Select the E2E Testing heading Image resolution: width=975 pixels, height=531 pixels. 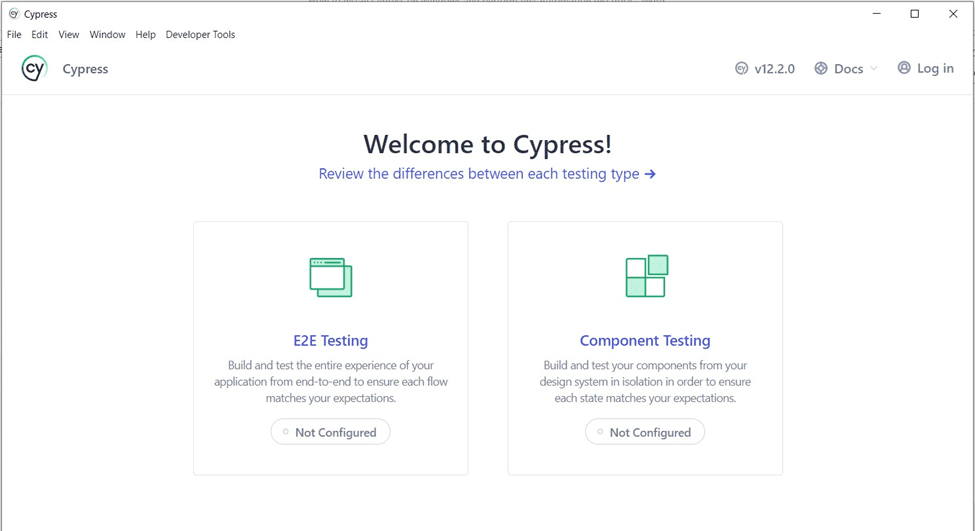(x=331, y=341)
